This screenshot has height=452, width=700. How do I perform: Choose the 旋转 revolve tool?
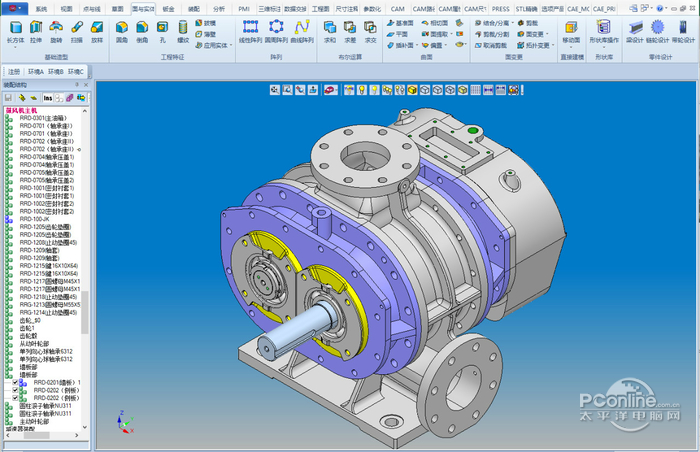pos(57,32)
